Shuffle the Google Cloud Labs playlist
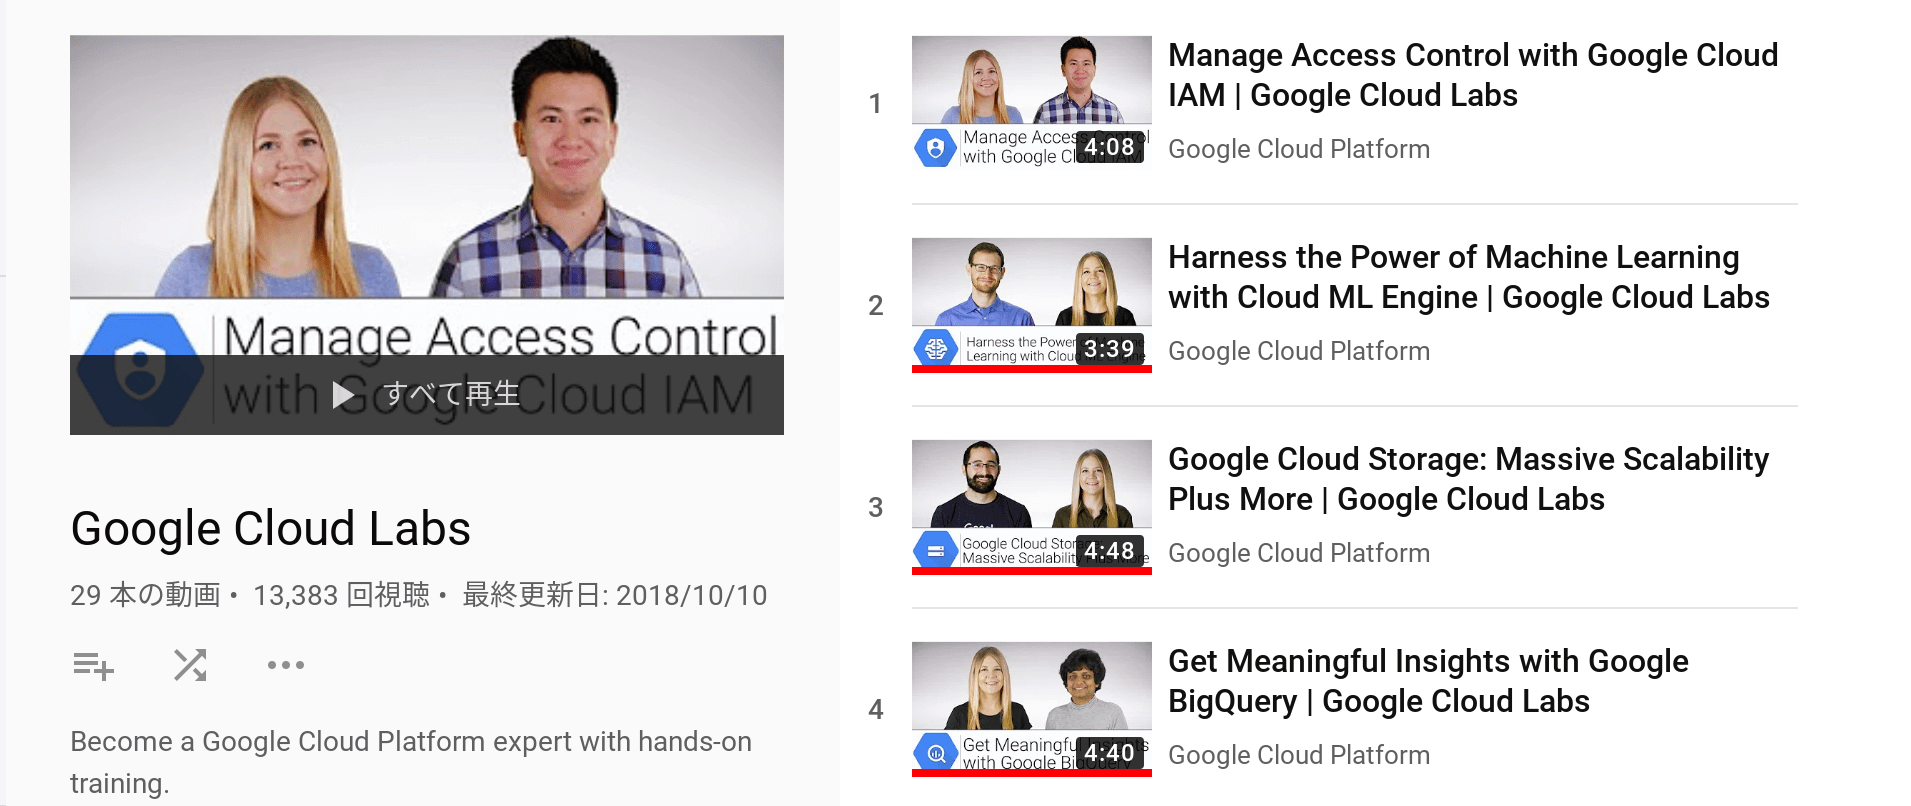This screenshot has width=1911, height=806. [x=190, y=665]
